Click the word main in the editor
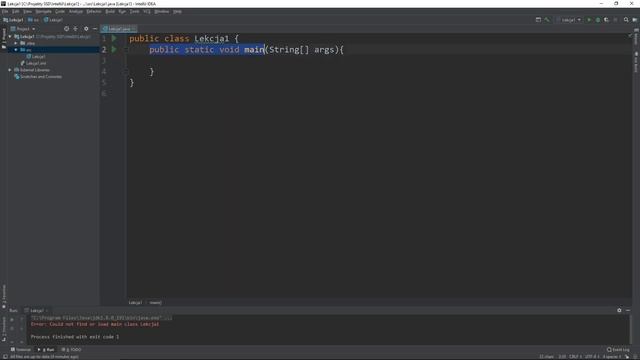The width and height of the screenshot is (640, 360). coord(254,50)
